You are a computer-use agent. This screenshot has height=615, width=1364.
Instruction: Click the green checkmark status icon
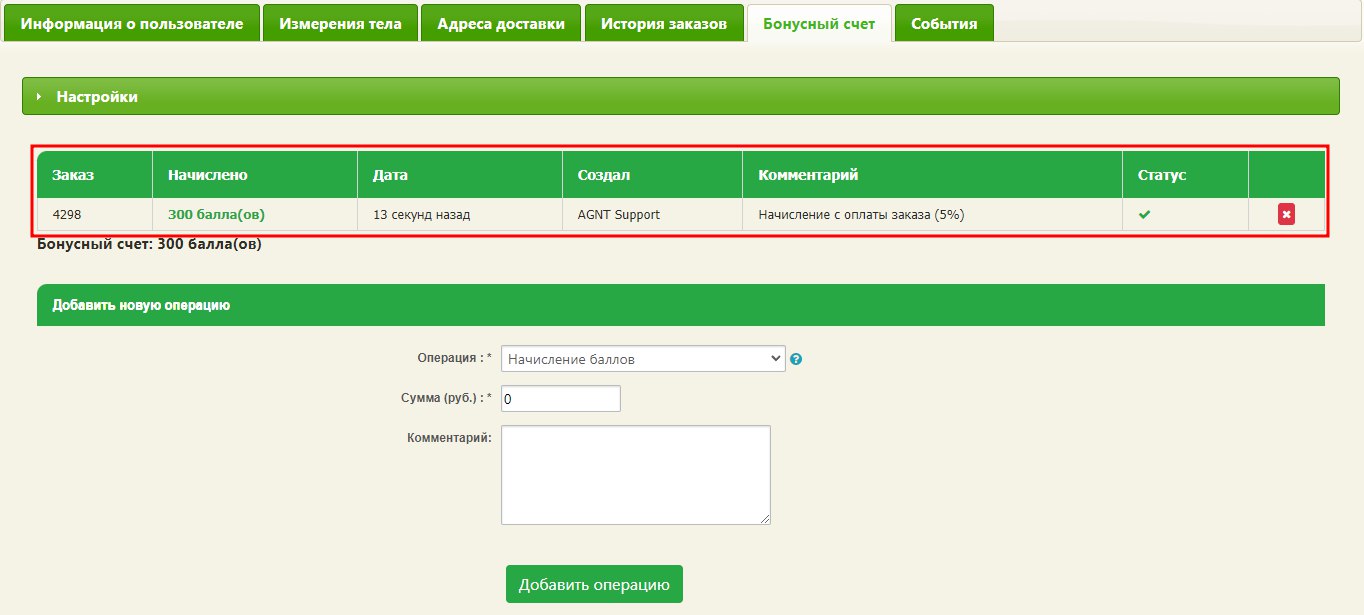point(1145,214)
